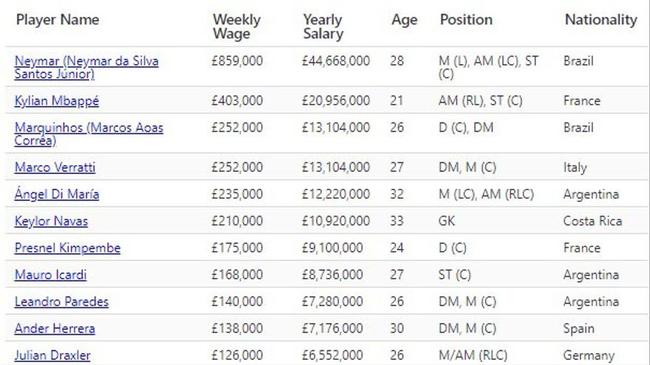Viewport: 650px width, 365px height.
Task: Click the Marquinhos player link
Action: [89, 134]
